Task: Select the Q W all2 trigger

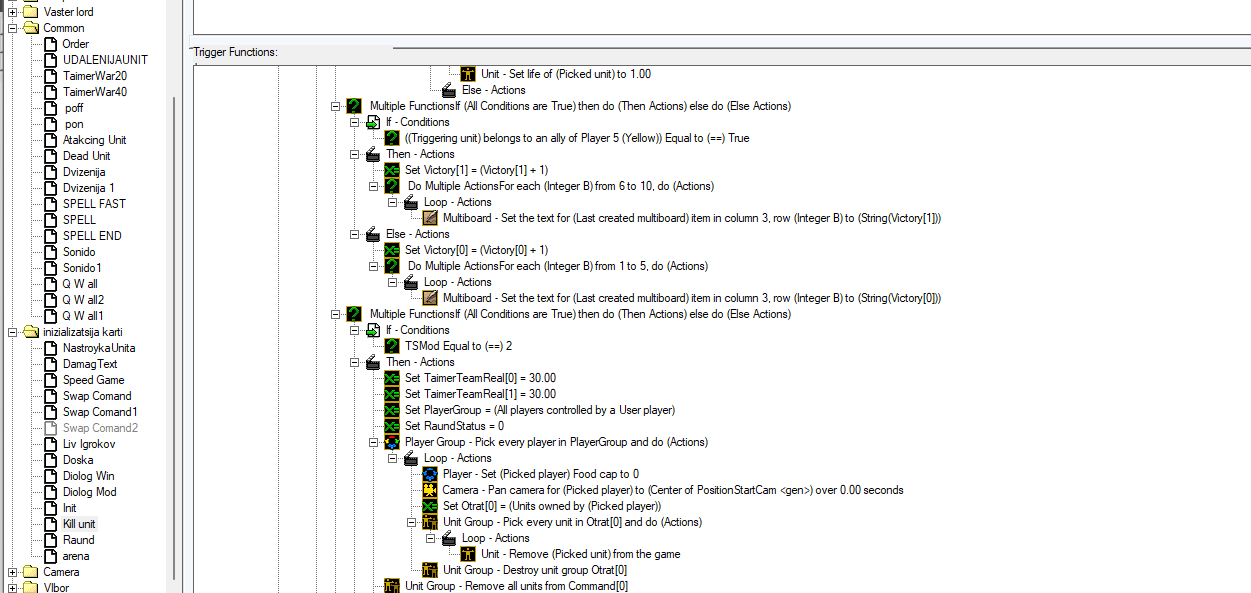Action: tap(82, 300)
